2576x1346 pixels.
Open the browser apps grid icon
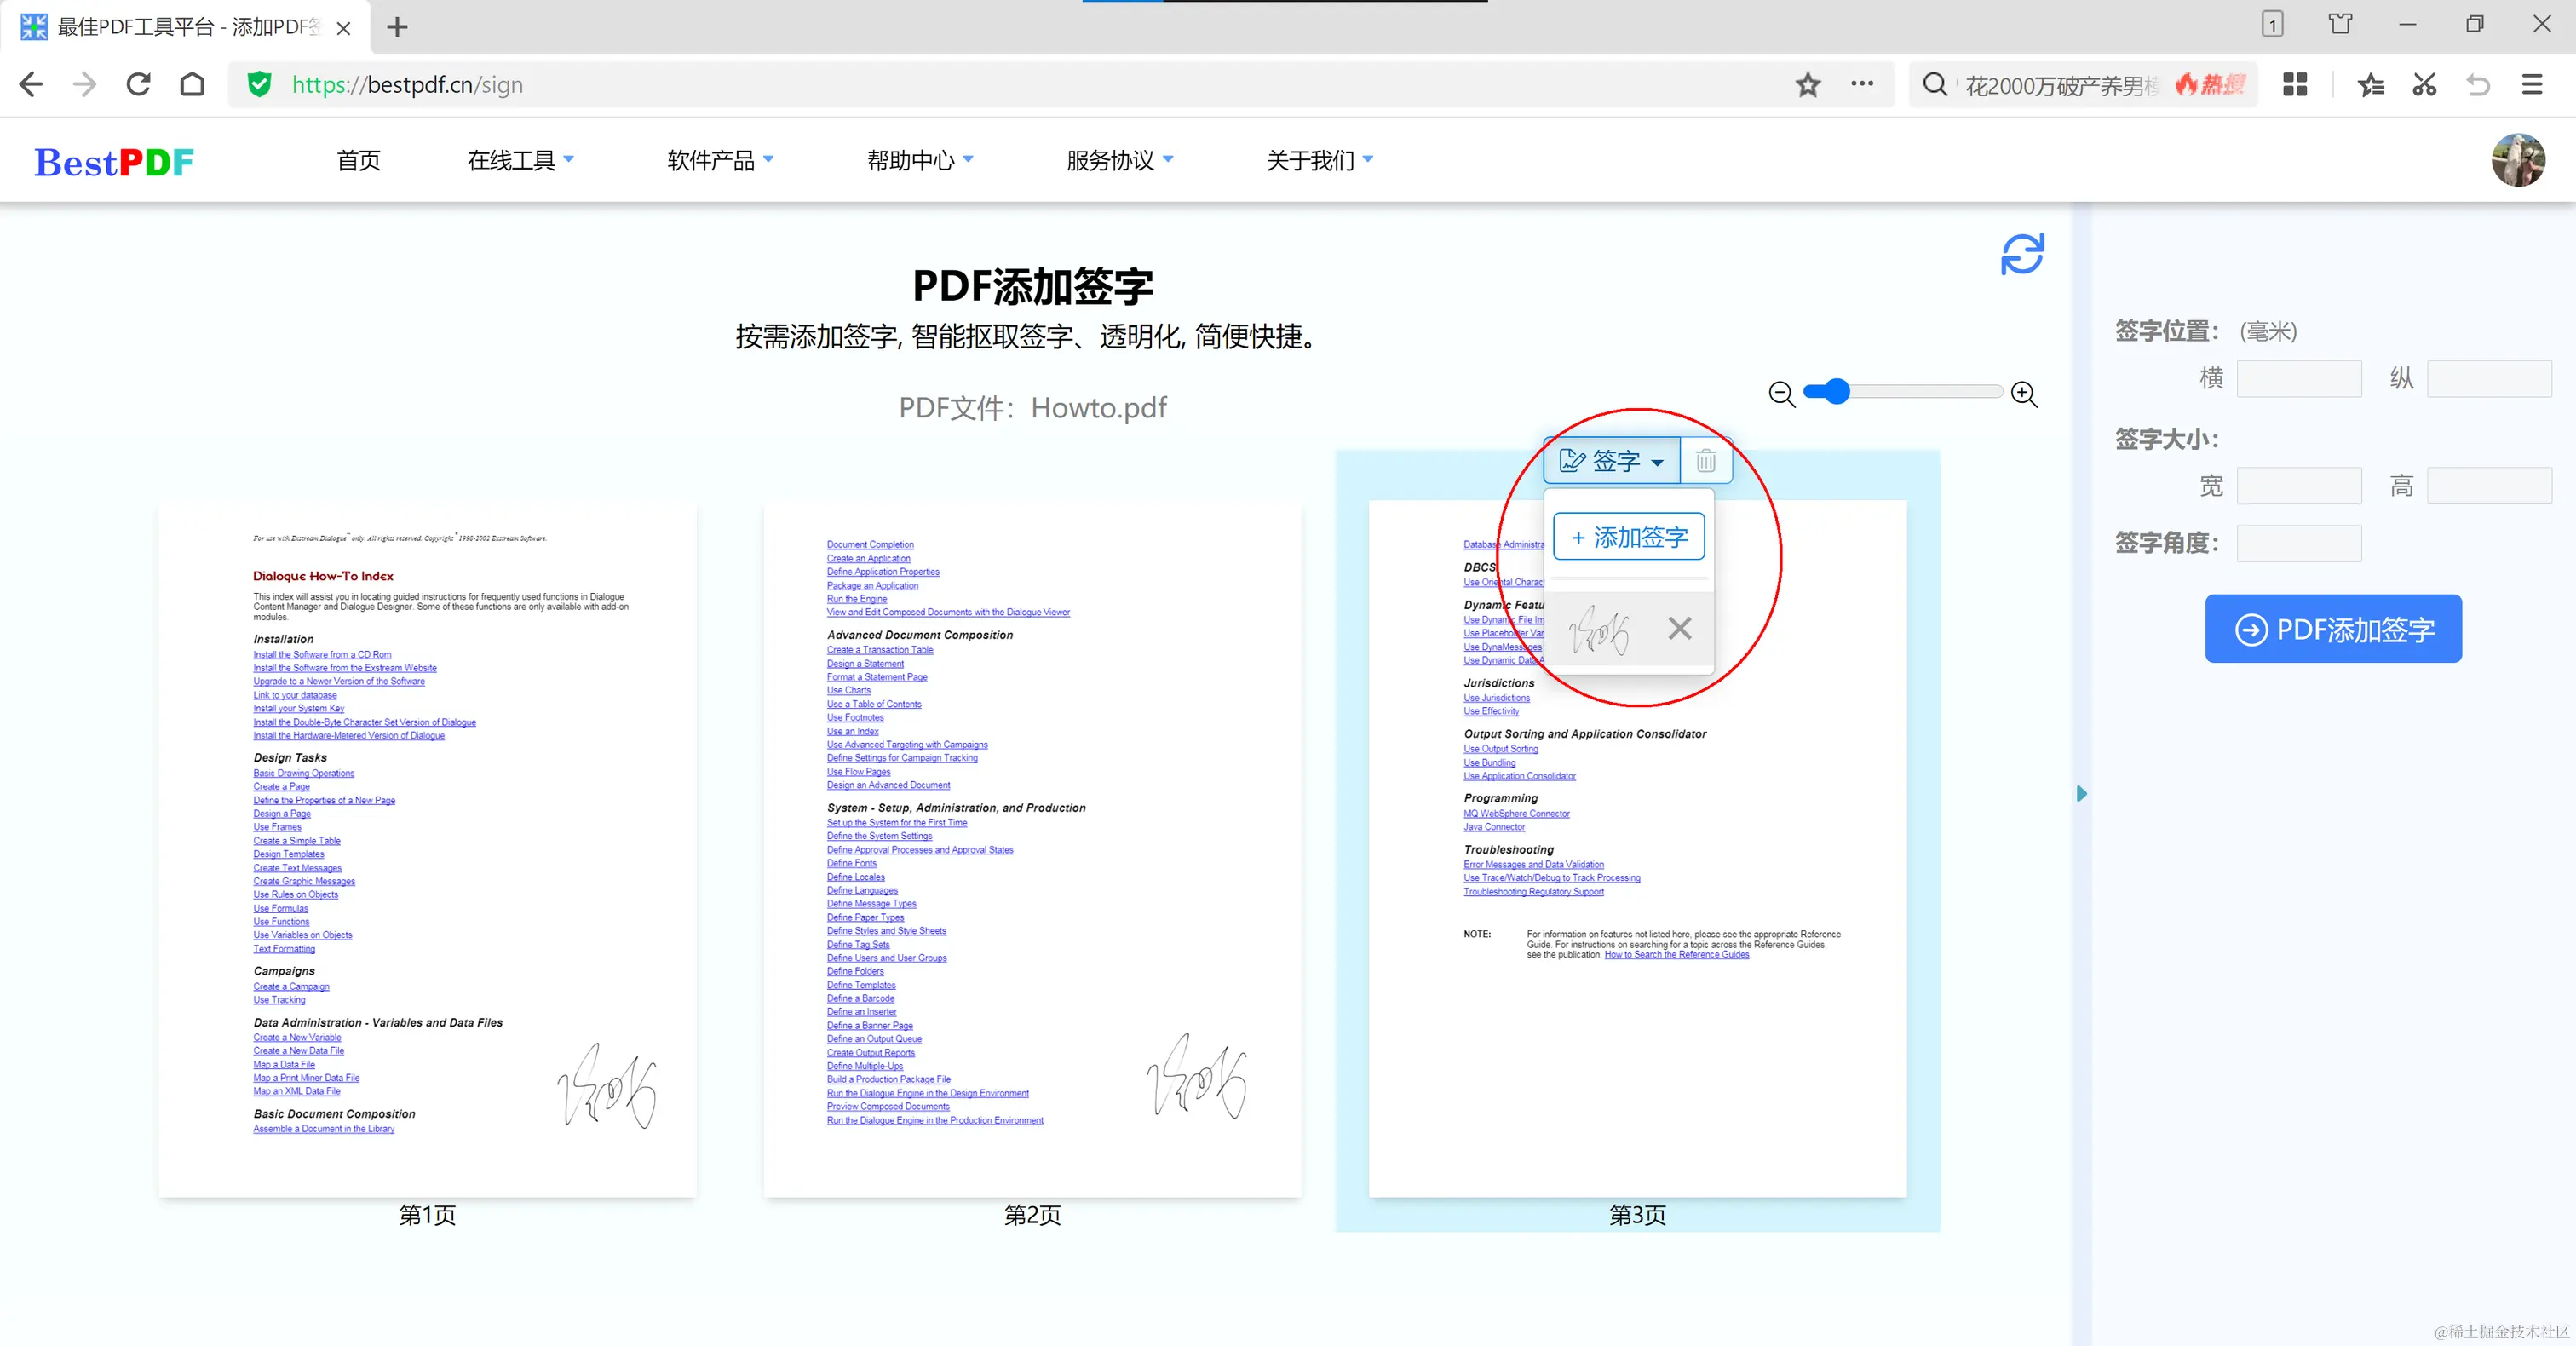tap(2294, 85)
